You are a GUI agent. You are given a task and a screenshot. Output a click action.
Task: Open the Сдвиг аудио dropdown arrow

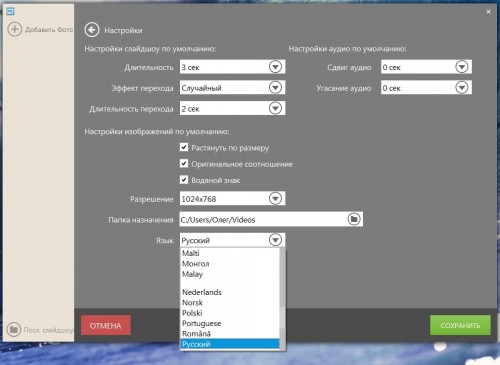[x=462, y=67]
